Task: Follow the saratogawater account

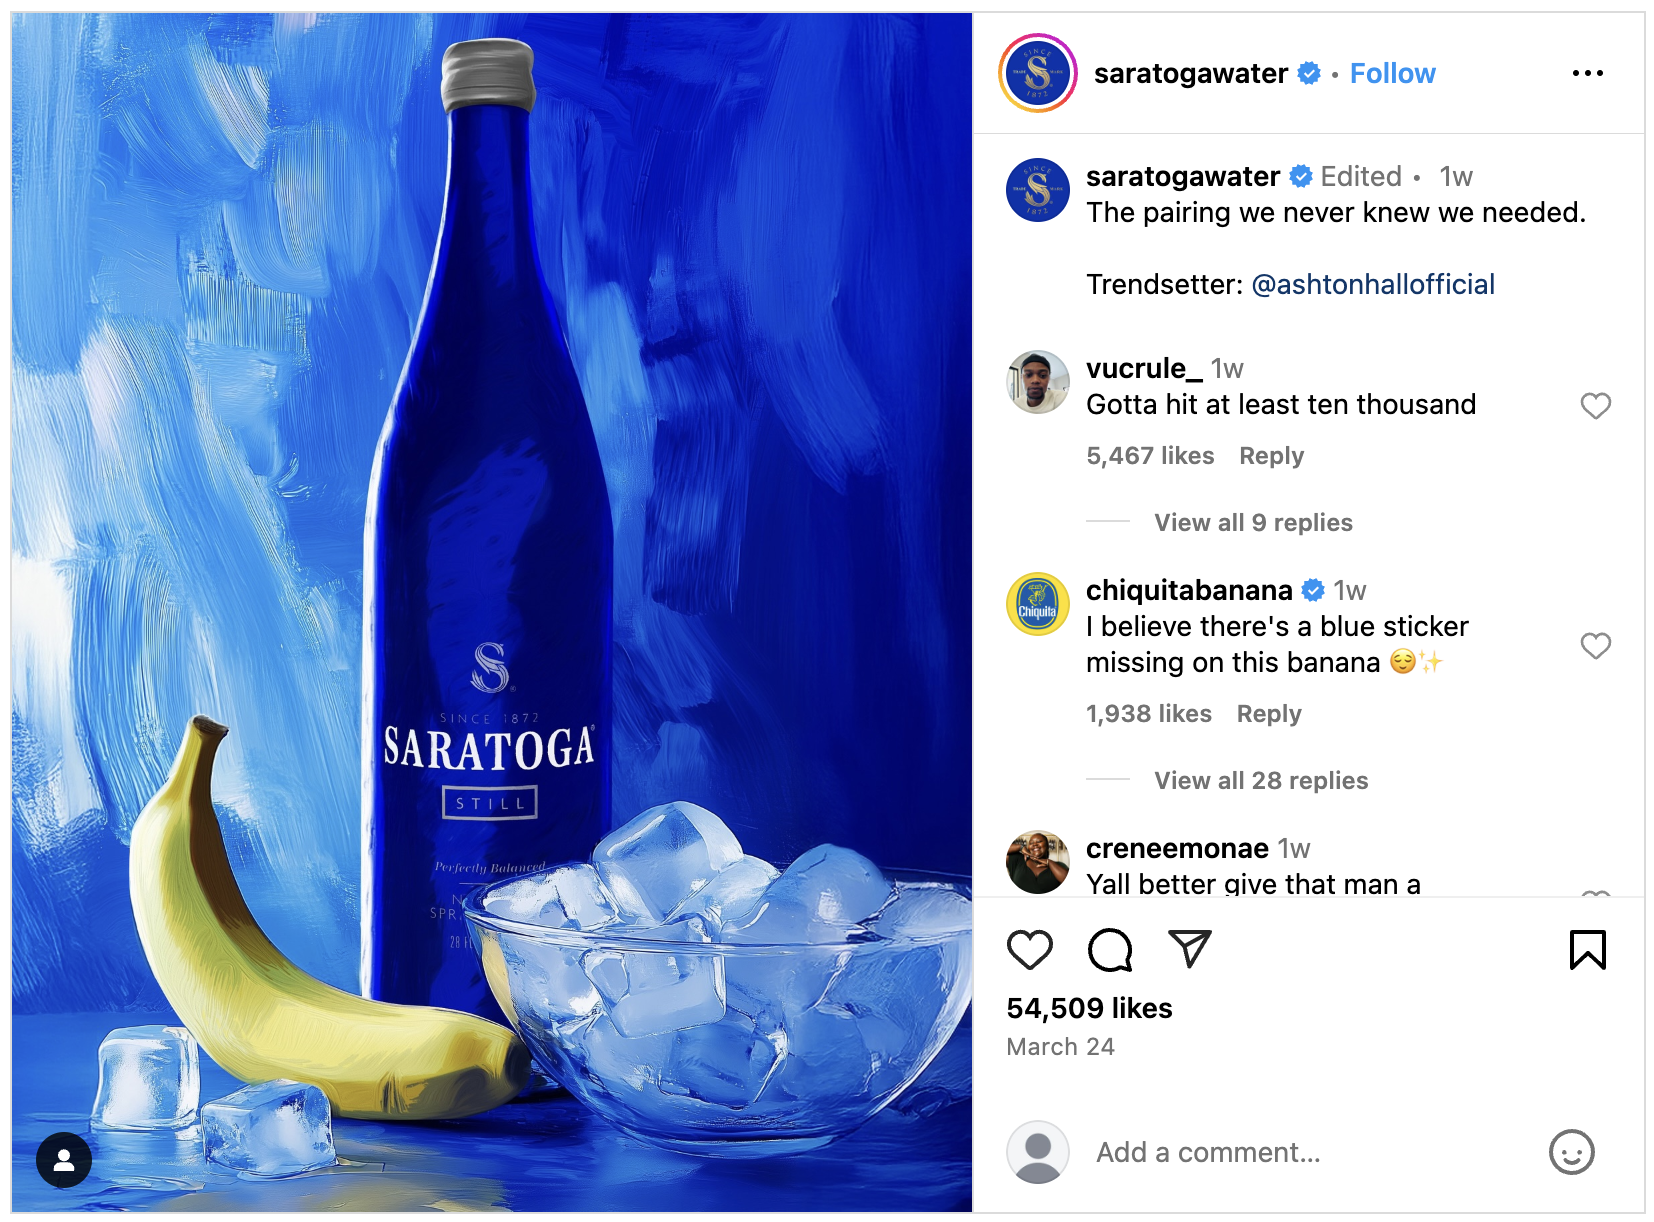Action: click(1392, 74)
